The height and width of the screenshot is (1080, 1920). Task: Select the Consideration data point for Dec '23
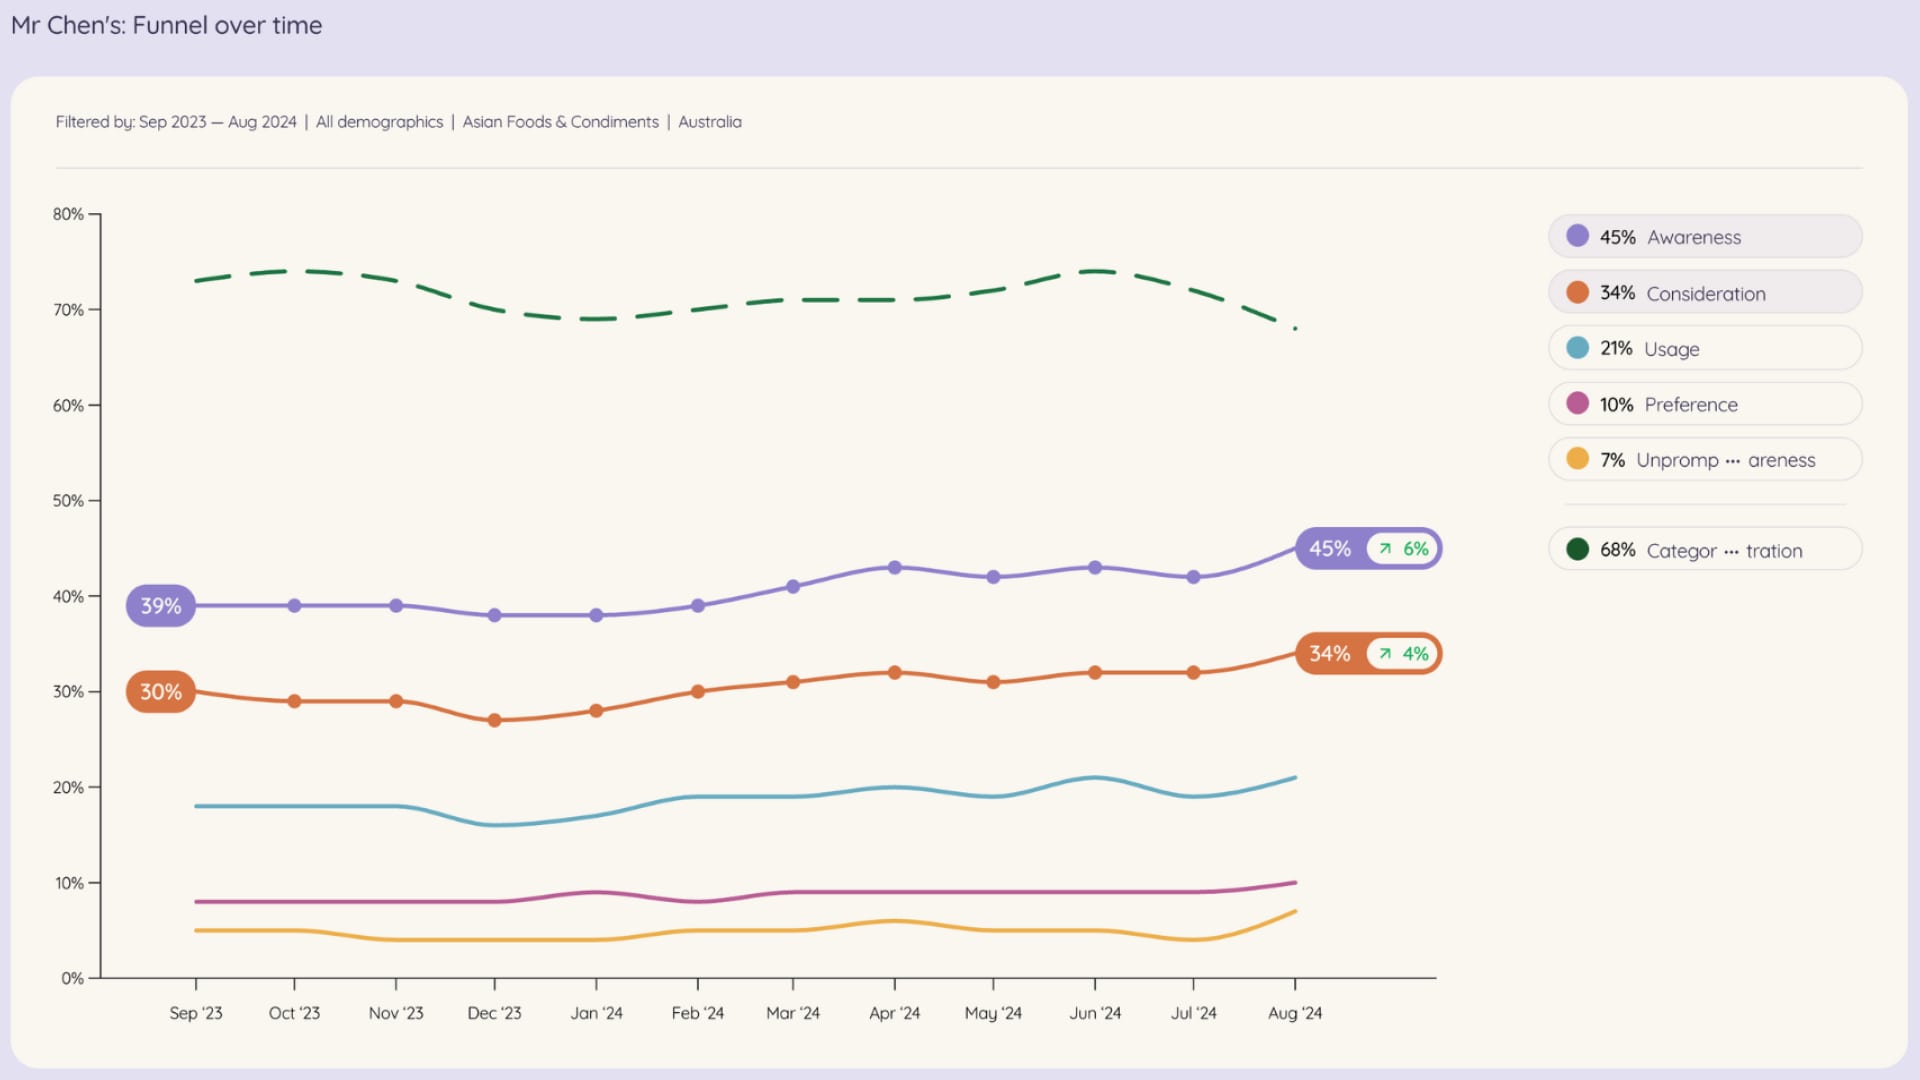(494, 721)
